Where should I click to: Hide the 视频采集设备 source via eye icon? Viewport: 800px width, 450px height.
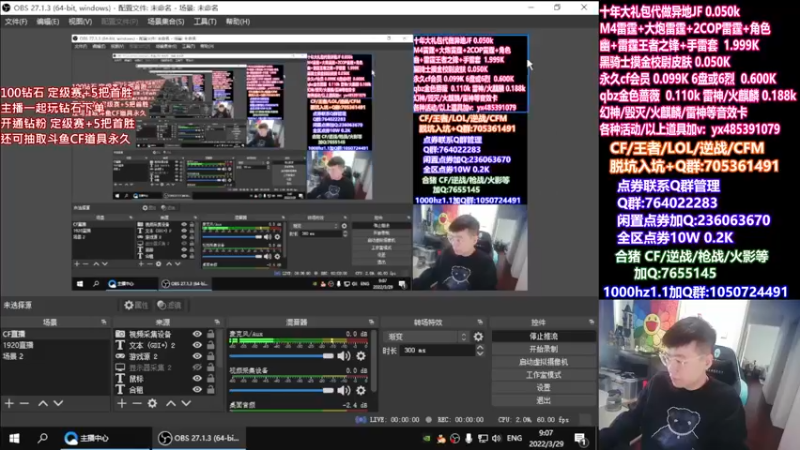pyautogui.click(x=197, y=334)
